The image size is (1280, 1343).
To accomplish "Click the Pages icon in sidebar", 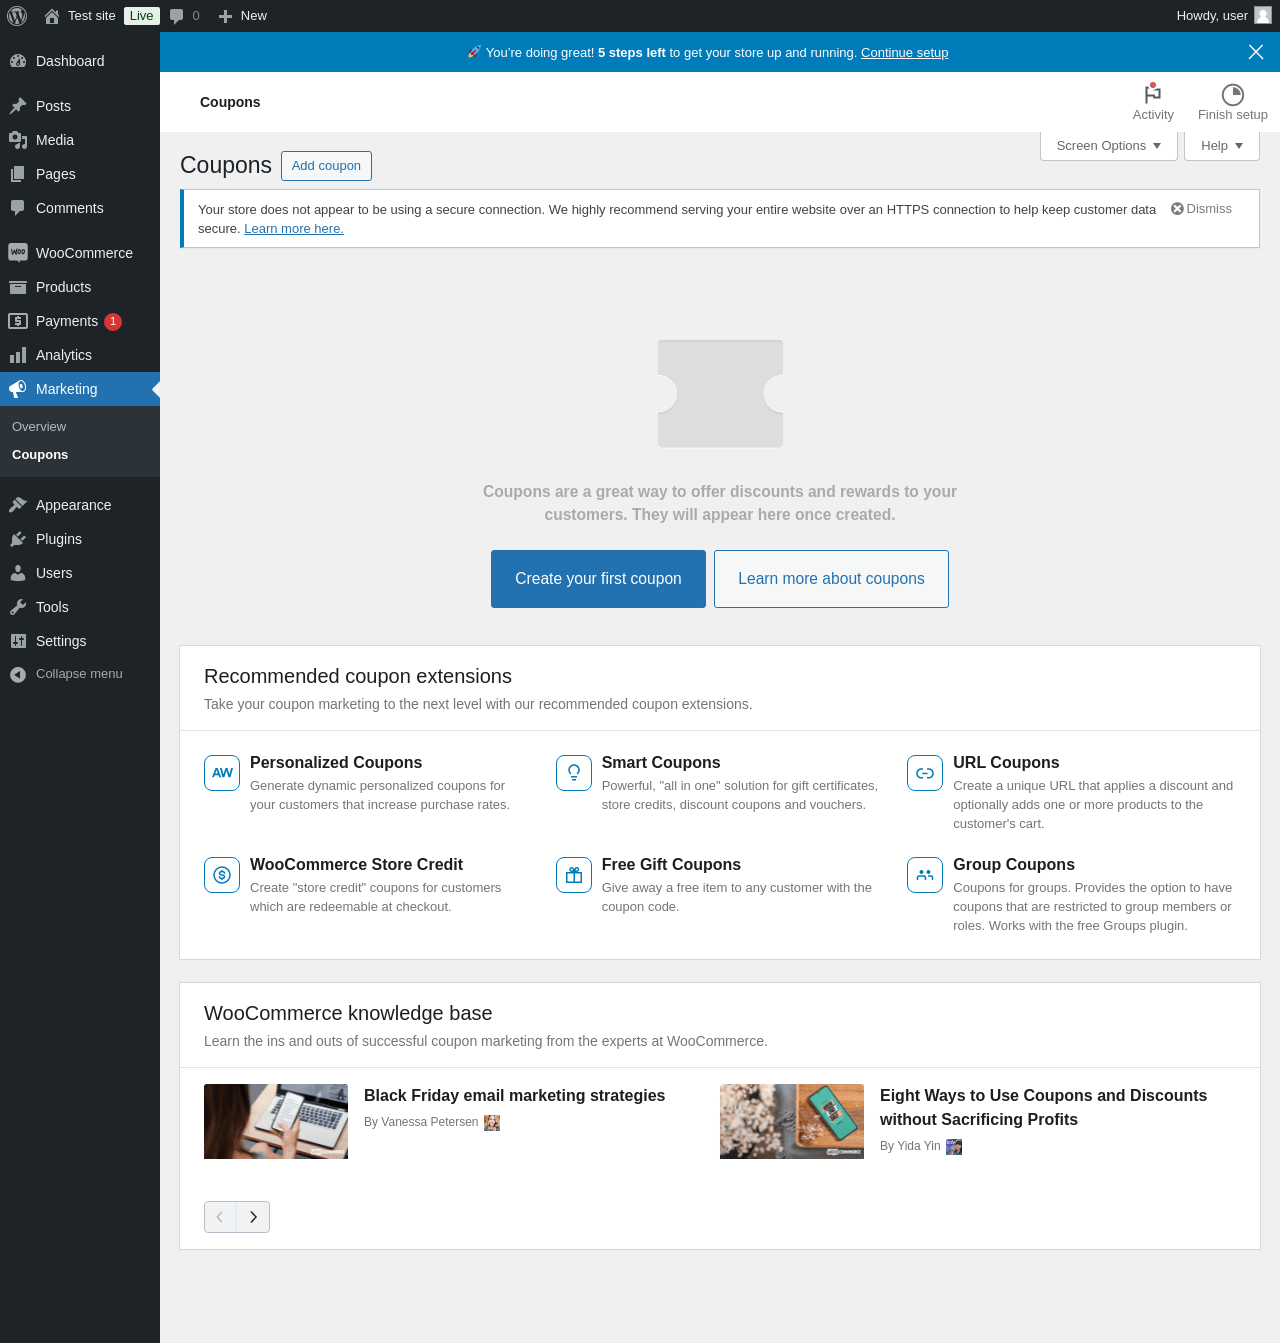I will [18, 174].
